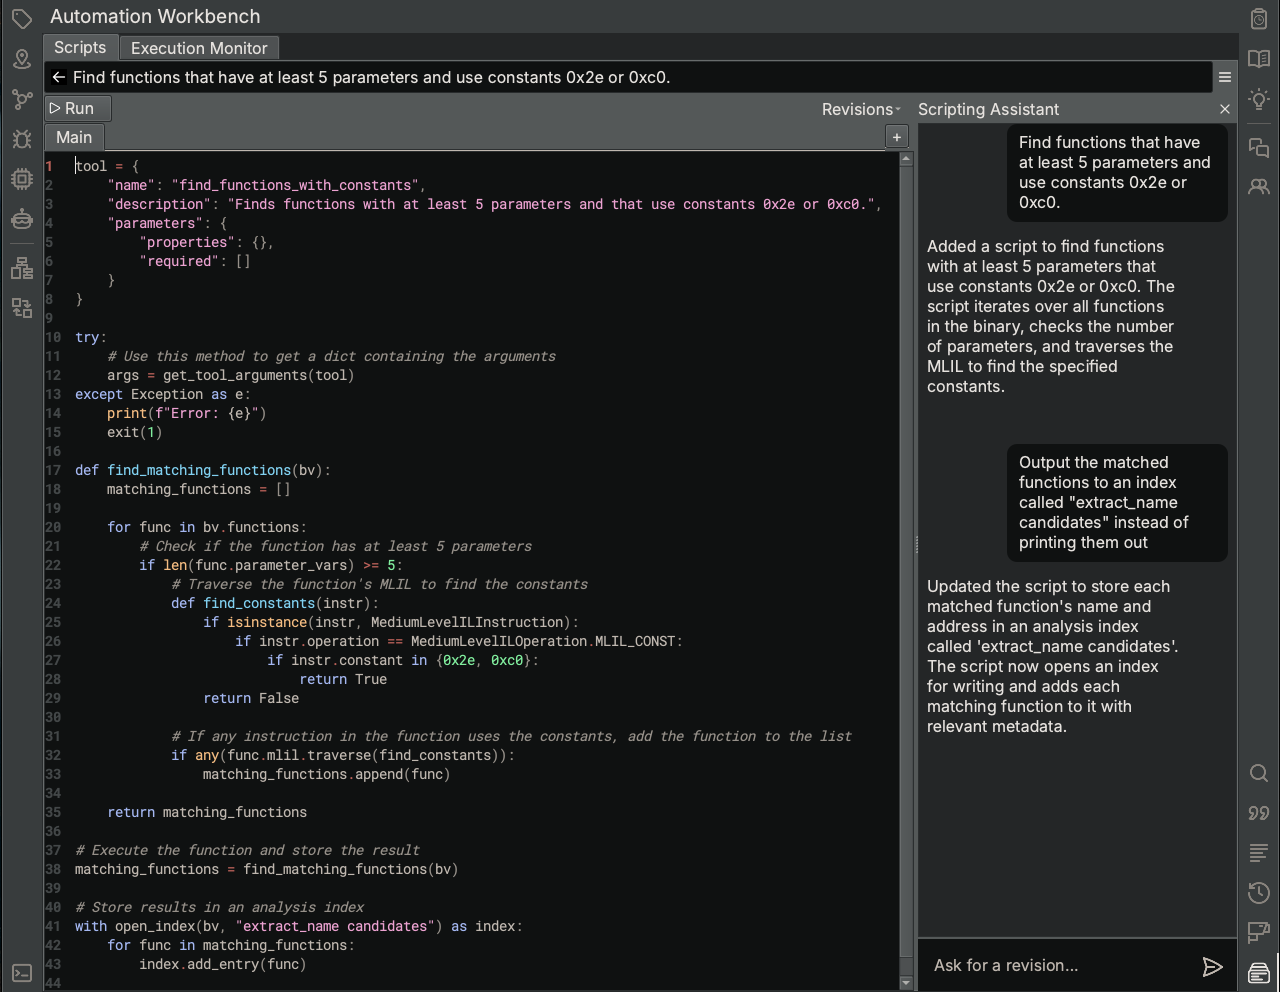
Task: Open the text lines sidebar icon
Action: (1259, 853)
